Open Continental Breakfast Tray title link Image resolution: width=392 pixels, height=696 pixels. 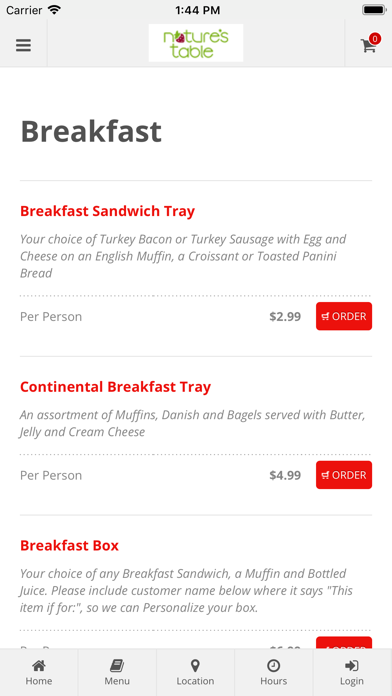click(115, 387)
